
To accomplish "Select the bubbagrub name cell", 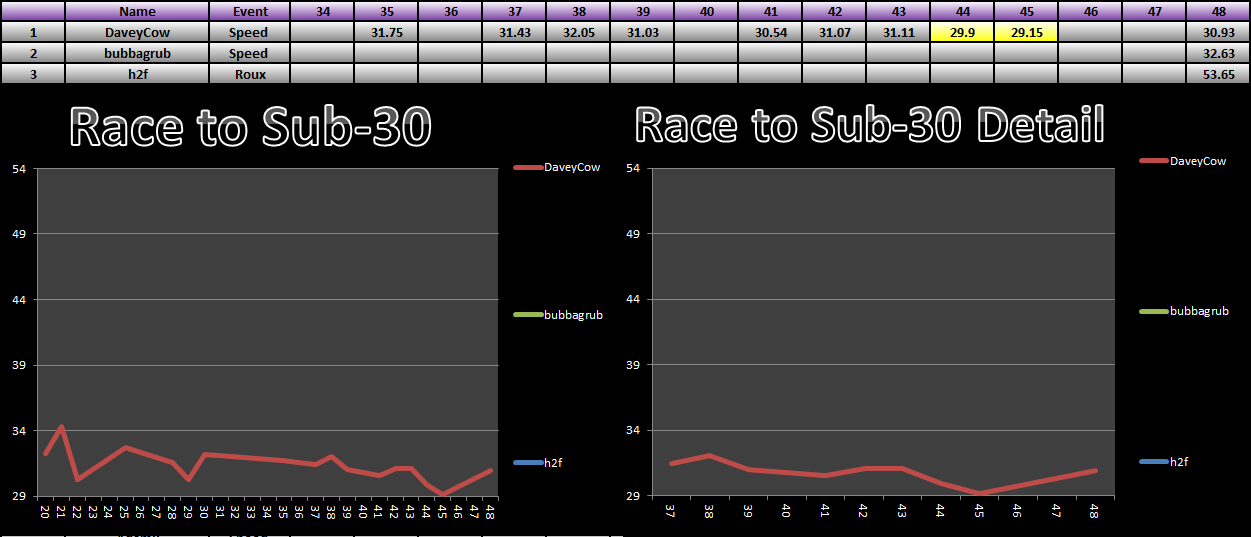I will [137, 53].
